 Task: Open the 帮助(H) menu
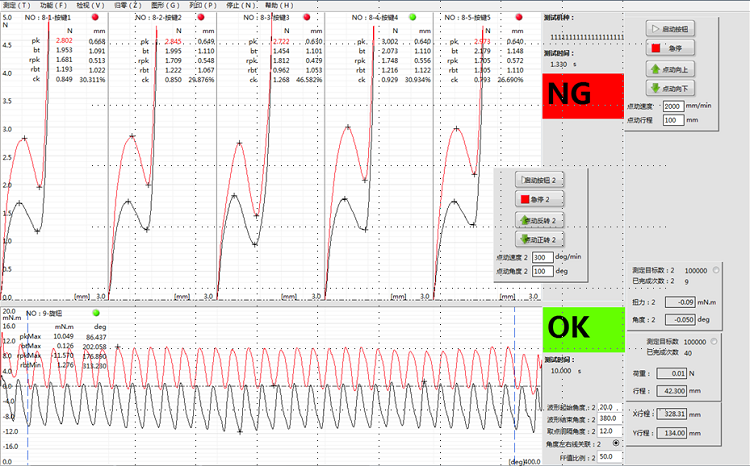click(279, 5)
